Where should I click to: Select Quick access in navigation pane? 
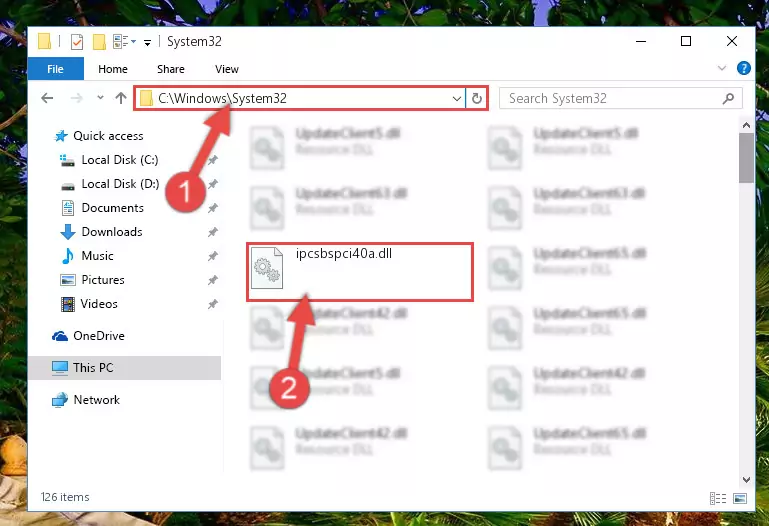[108, 136]
